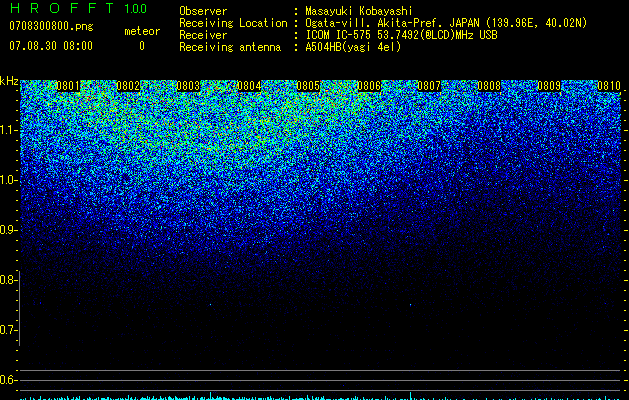629x400 pixels.
Task: Click the 0.7 frequency axis label
Action: point(9,330)
